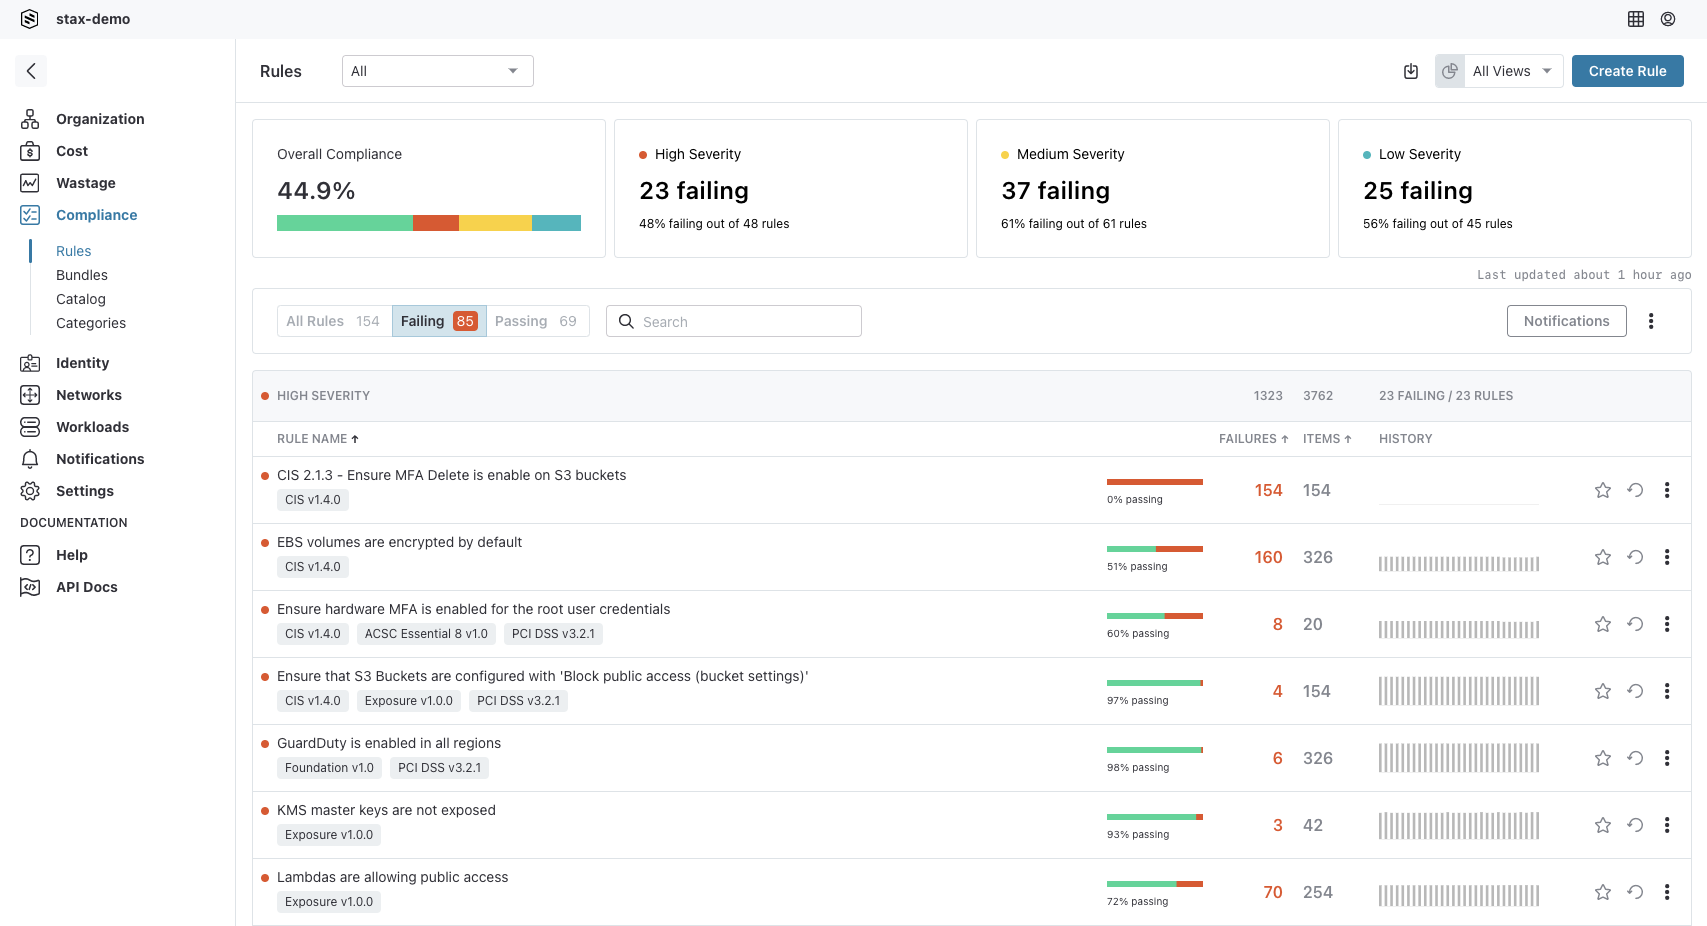Star the CIS 2.1.3 MFA Delete rule
The height and width of the screenshot is (926, 1707).
(1603, 490)
